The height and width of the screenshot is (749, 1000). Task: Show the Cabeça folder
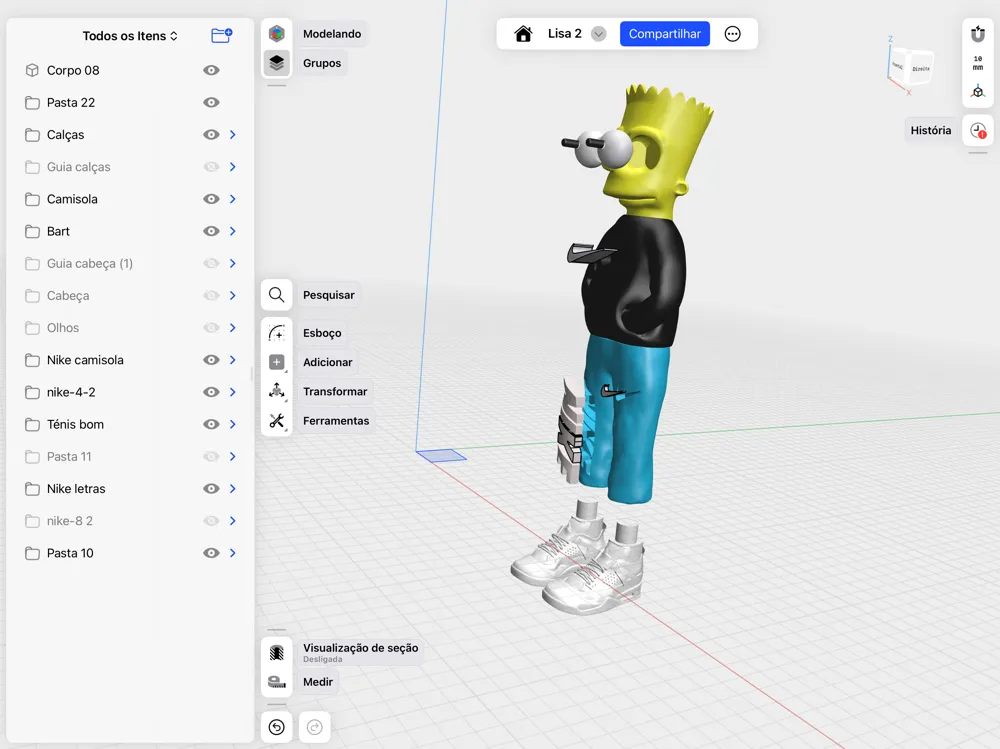pyautogui.click(x=211, y=295)
